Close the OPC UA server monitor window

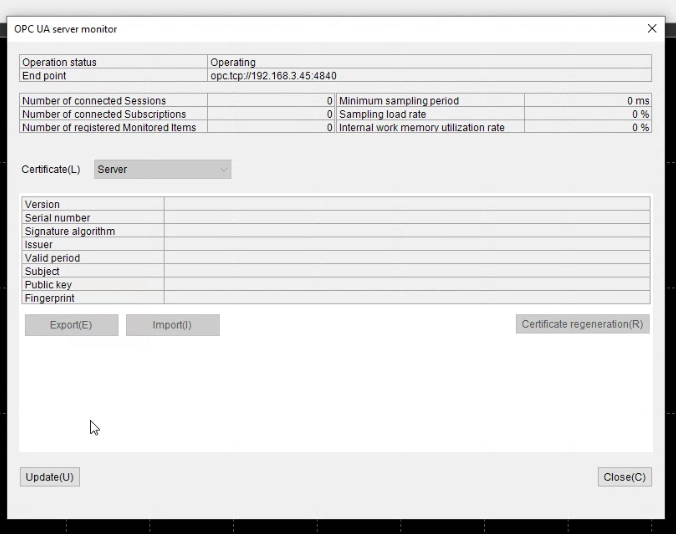(652, 28)
